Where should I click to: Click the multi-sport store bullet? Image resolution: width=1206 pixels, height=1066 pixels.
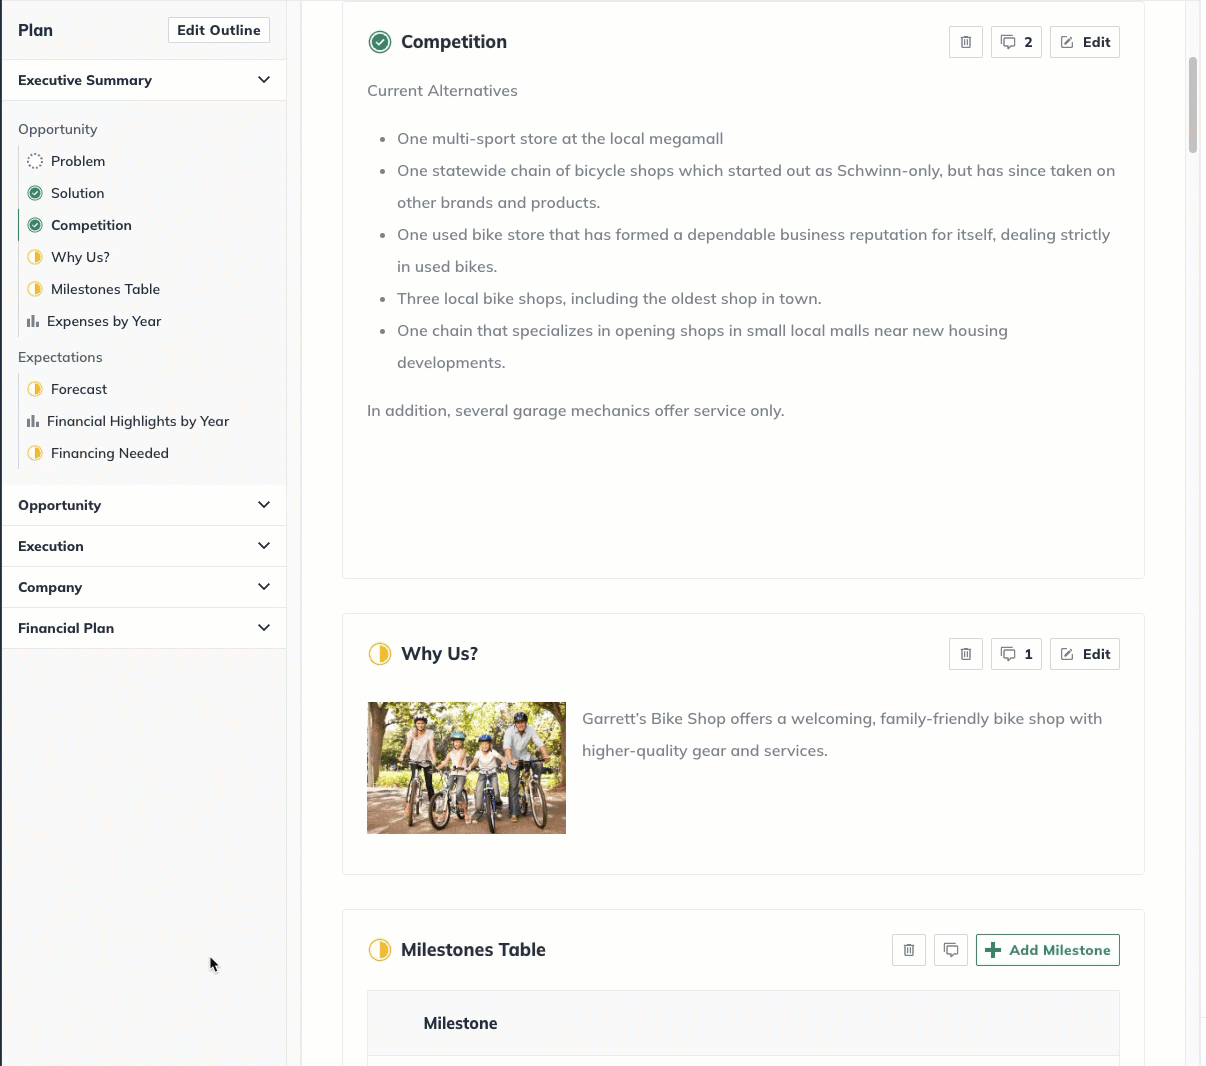click(560, 138)
